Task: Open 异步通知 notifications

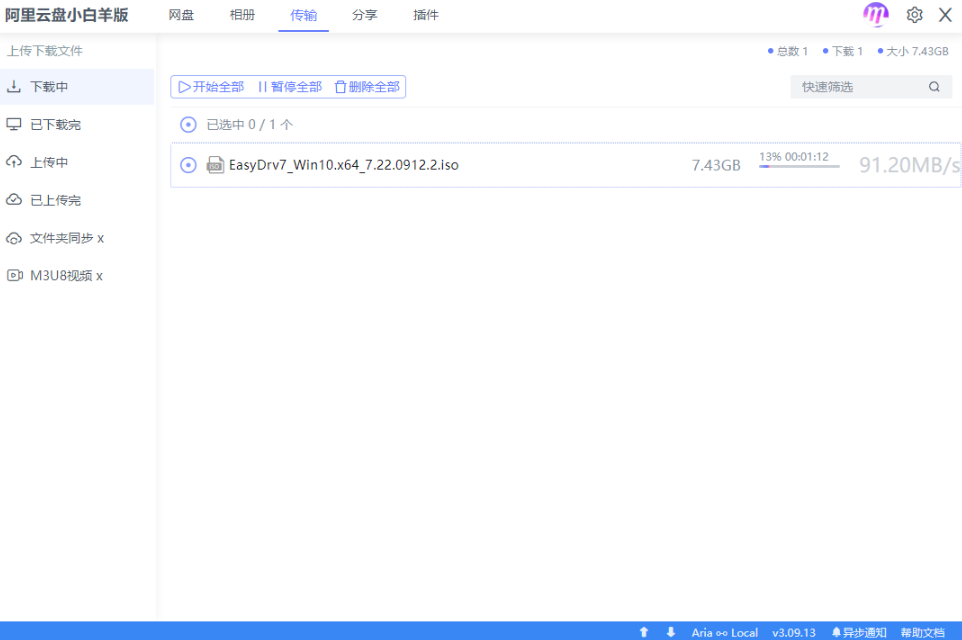Action: coord(859,633)
